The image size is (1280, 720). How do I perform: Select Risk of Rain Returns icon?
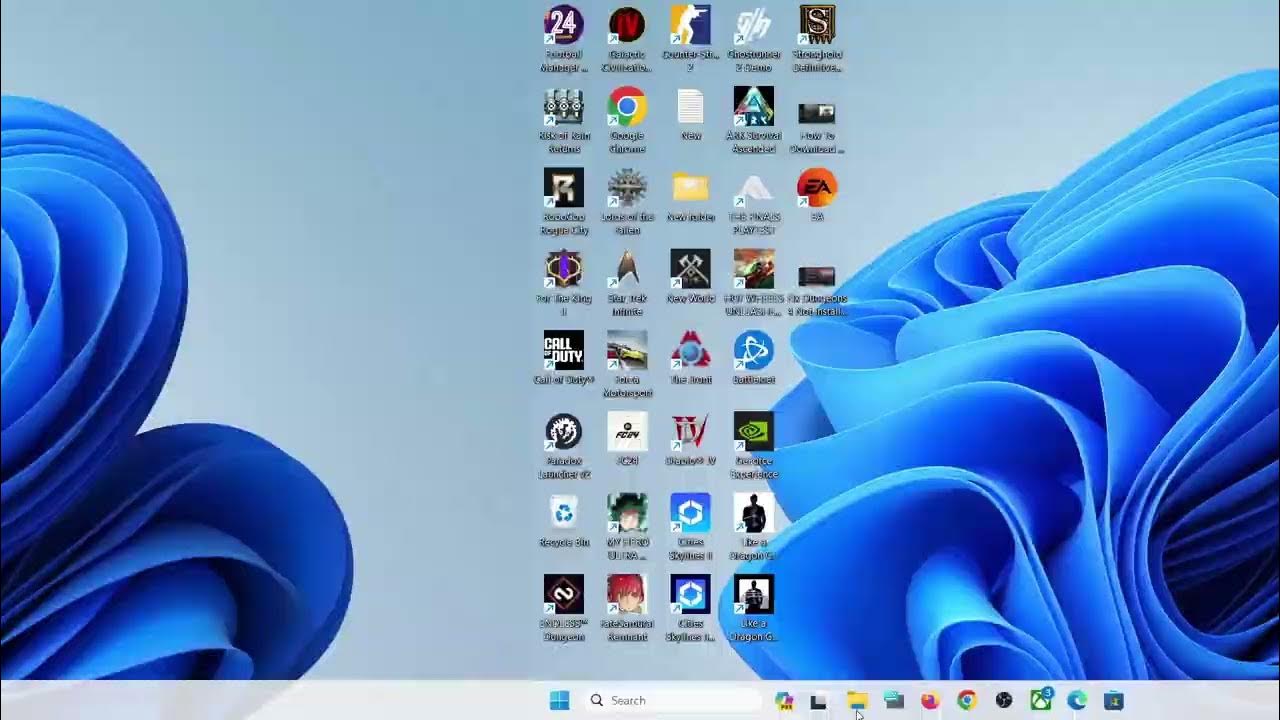[x=564, y=121]
